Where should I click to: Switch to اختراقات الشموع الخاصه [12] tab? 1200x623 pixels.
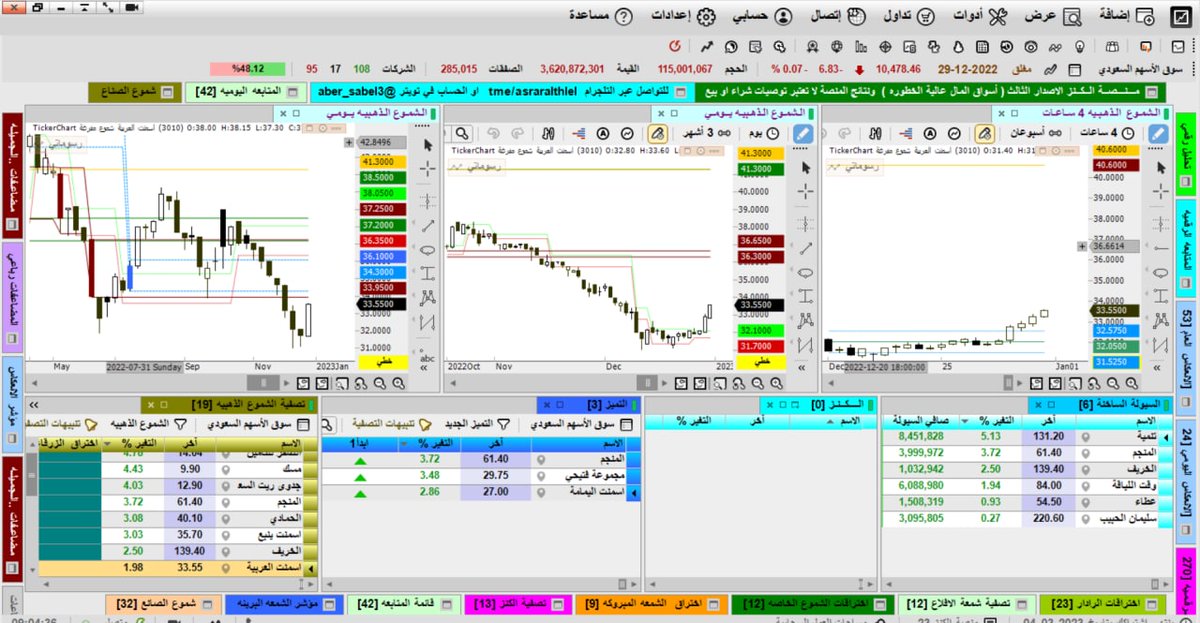point(811,604)
